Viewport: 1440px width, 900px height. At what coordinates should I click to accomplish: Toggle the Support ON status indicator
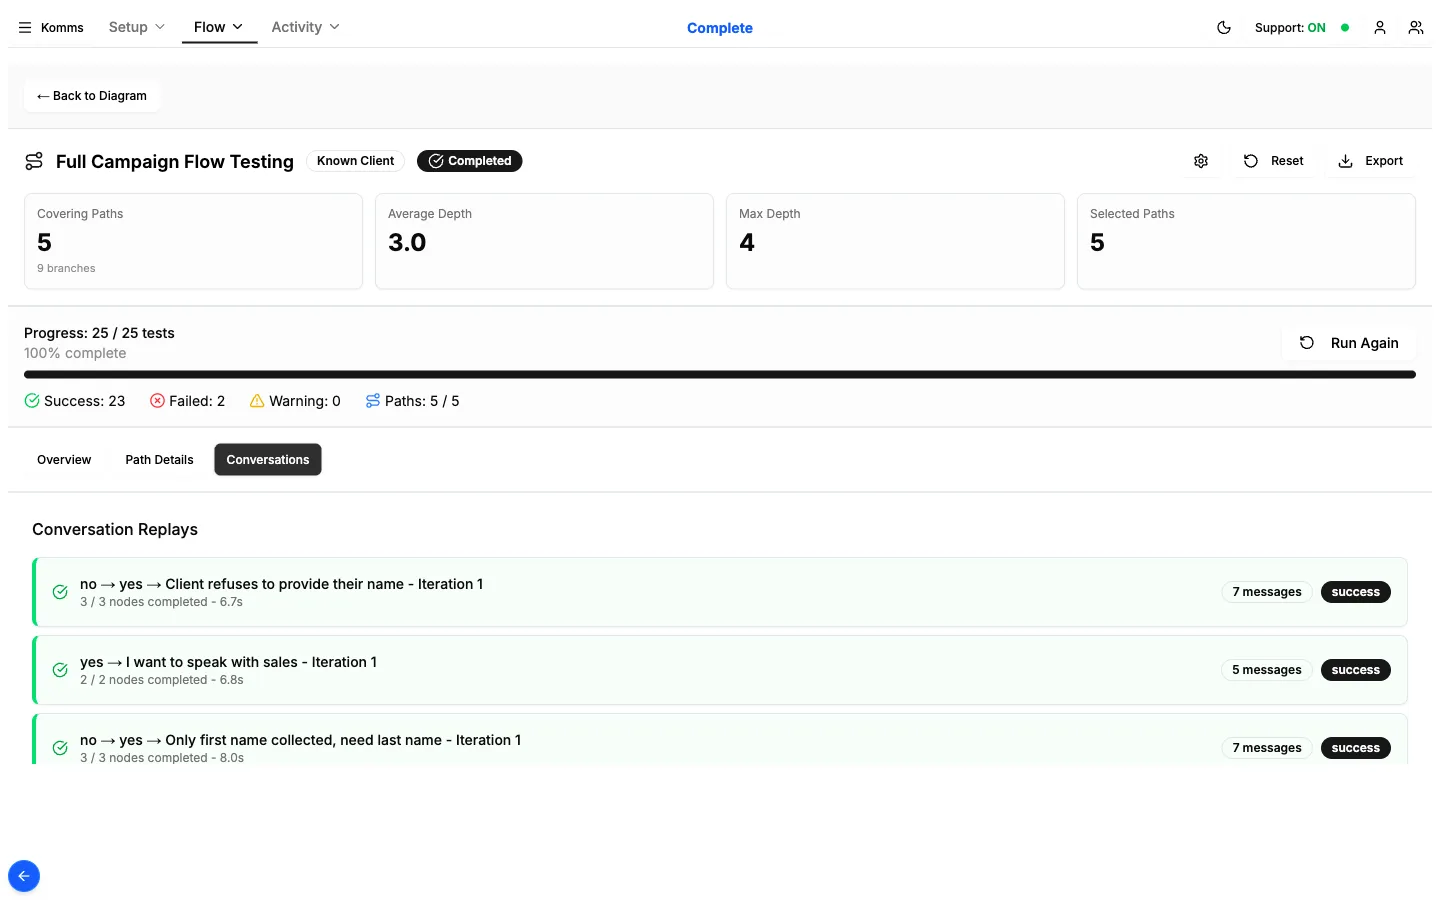point(1301,28)
